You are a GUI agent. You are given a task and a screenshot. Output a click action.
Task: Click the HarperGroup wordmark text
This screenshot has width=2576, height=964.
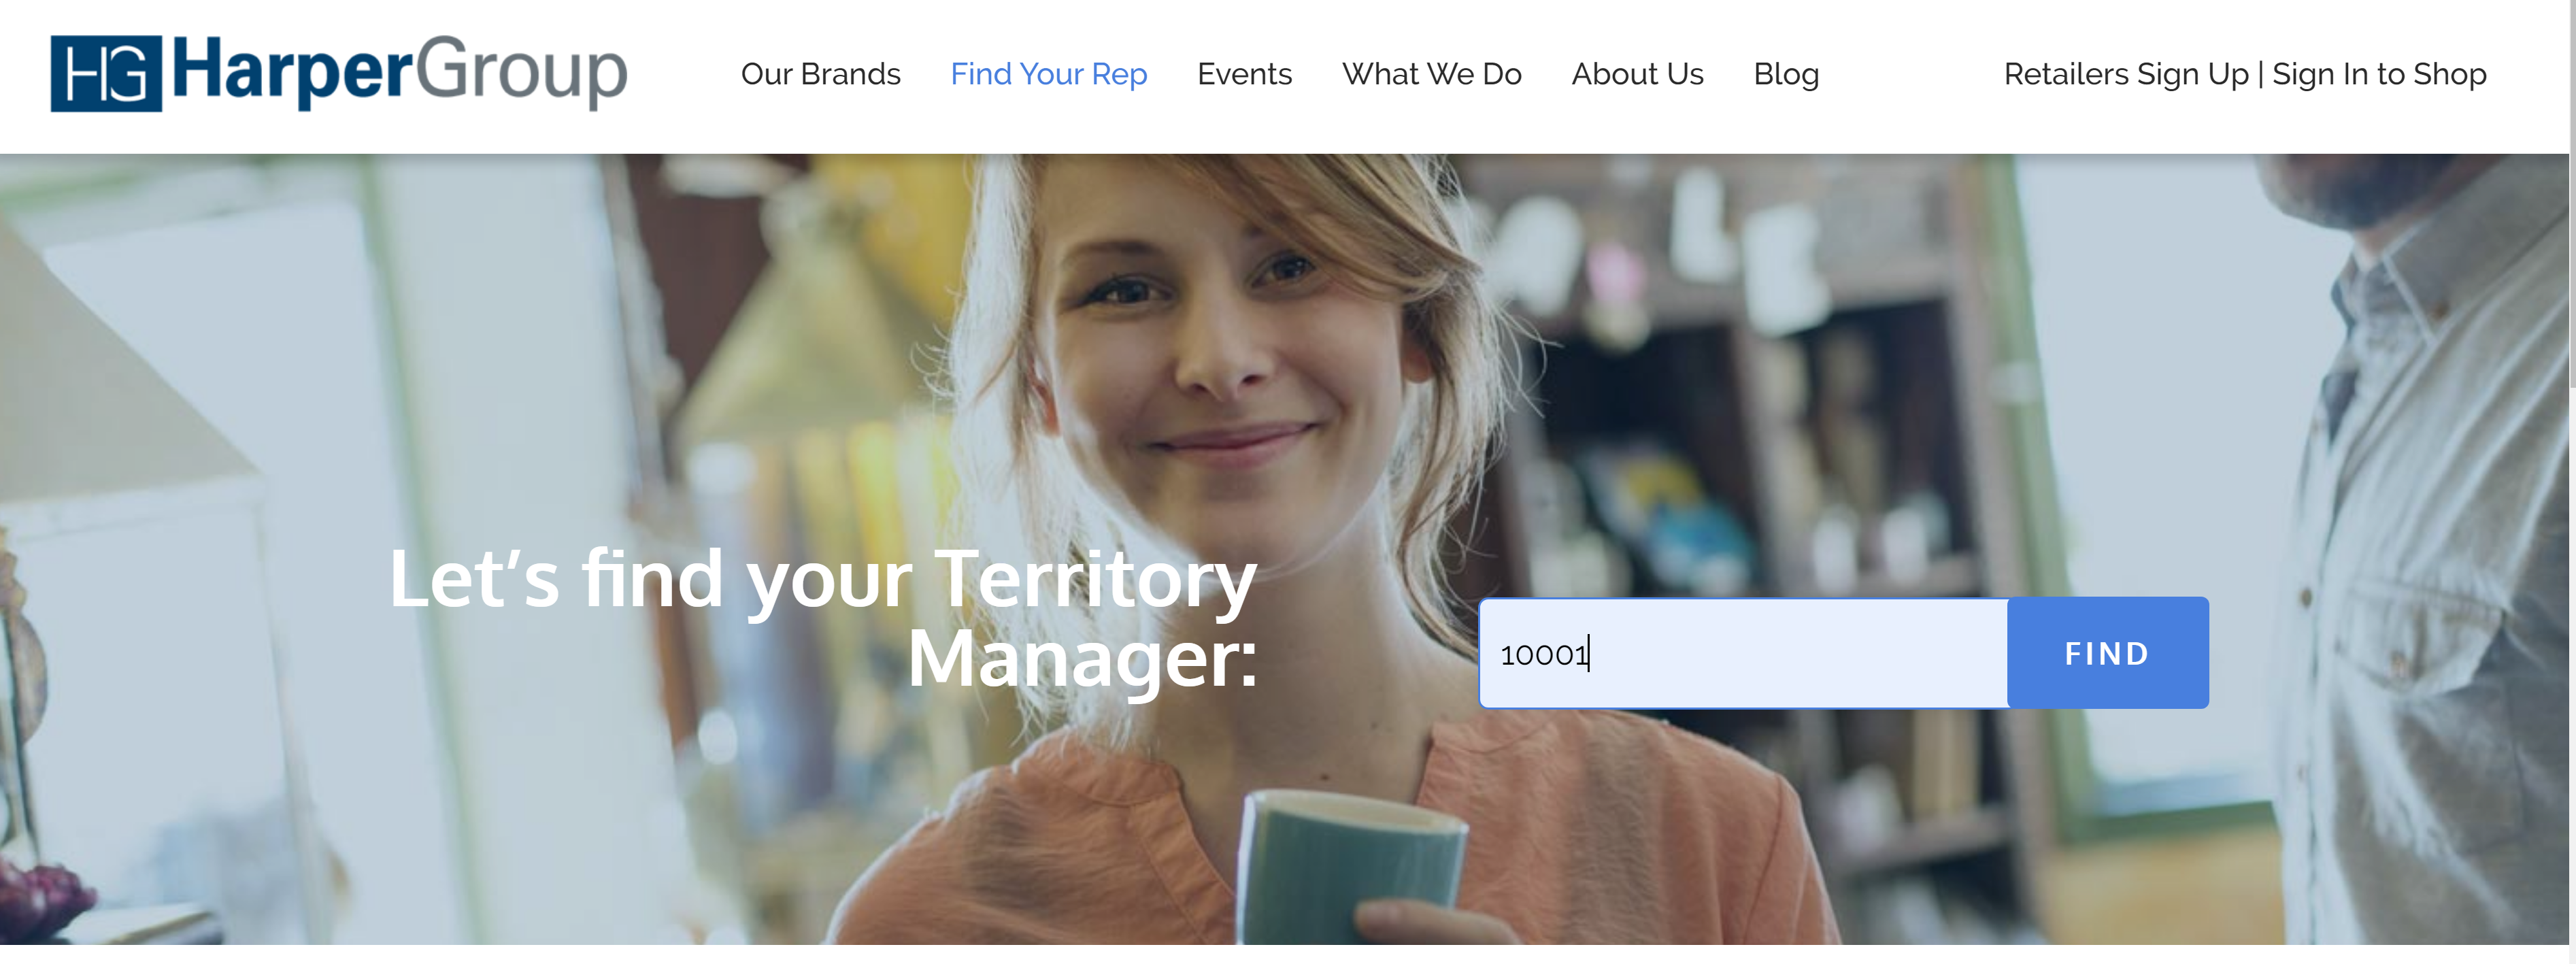pyautogui.click(x=400, y=72)
